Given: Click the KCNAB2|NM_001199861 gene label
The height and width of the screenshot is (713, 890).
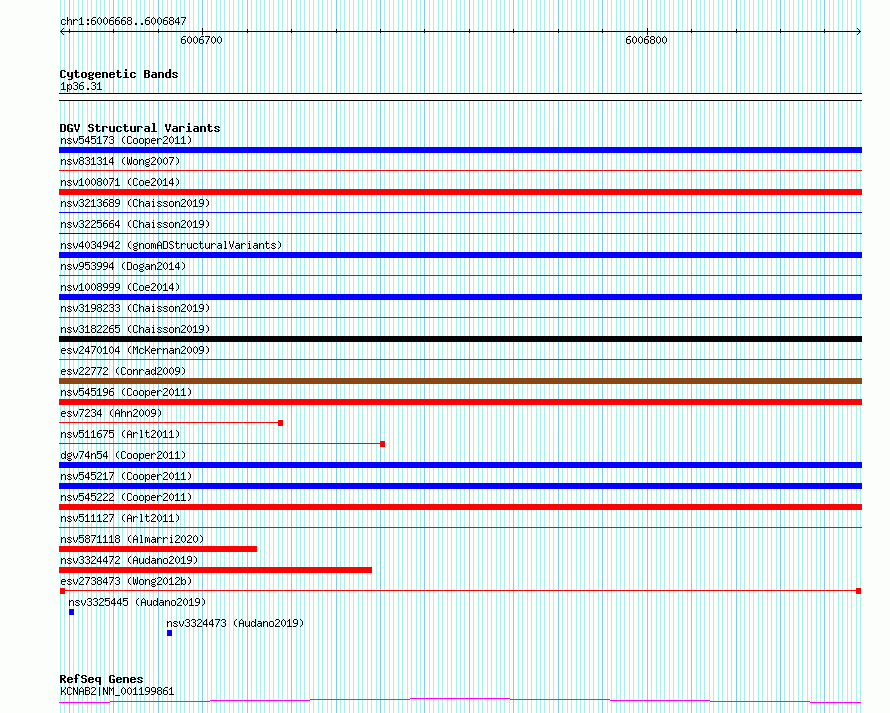Looking at the screenshot, I should (117, 691).
